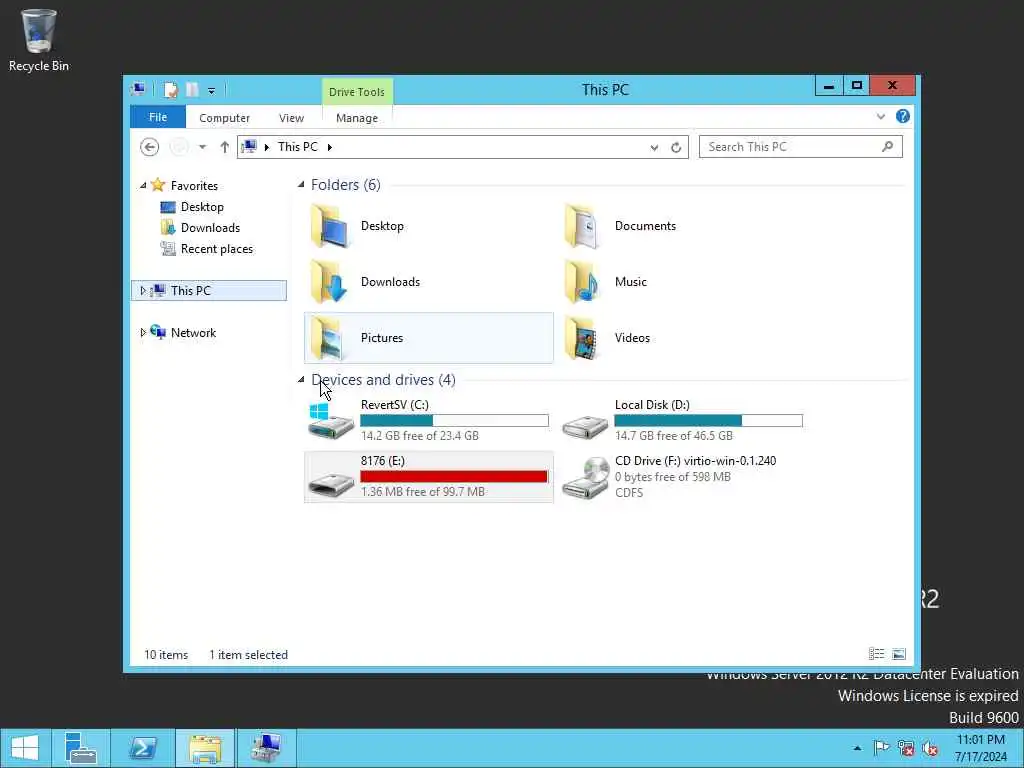Viewport: 1024px width, 768px height.
Task: Click the red 8176 (E:) usage bar
Action: pos(455,477)
